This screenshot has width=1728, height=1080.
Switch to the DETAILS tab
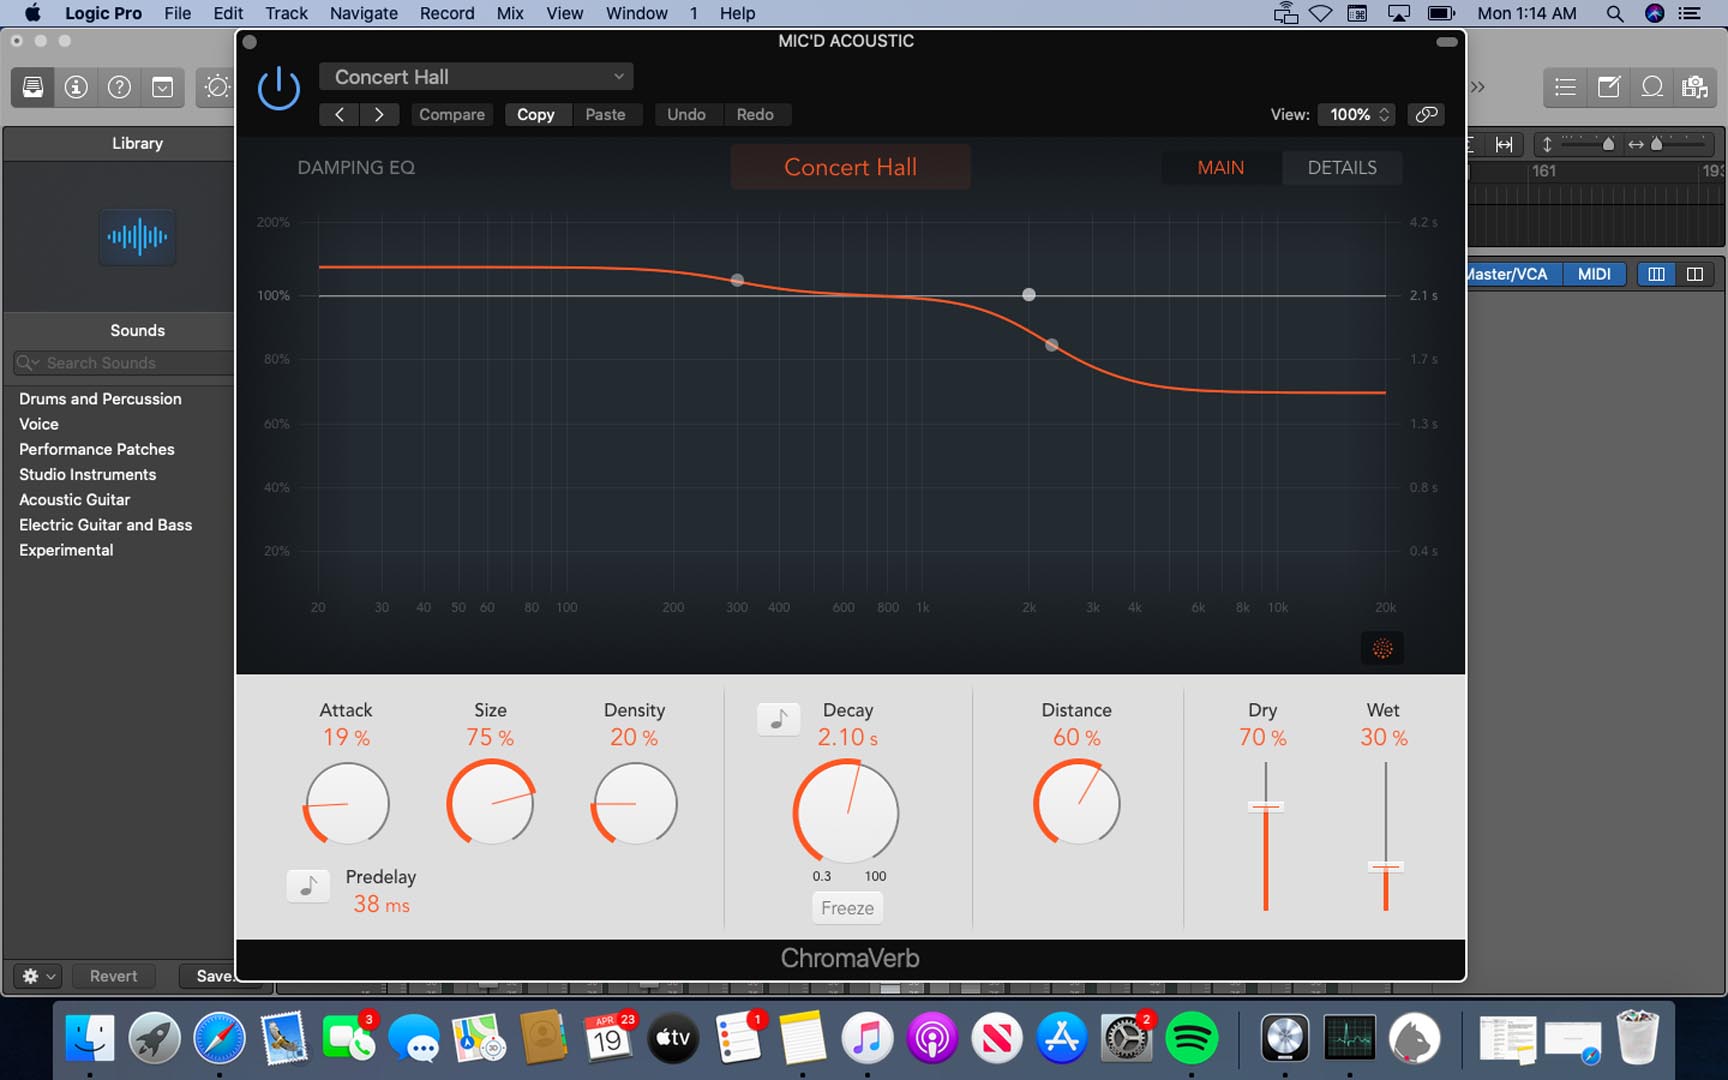pyautogui.click(x=1342, y=167)
